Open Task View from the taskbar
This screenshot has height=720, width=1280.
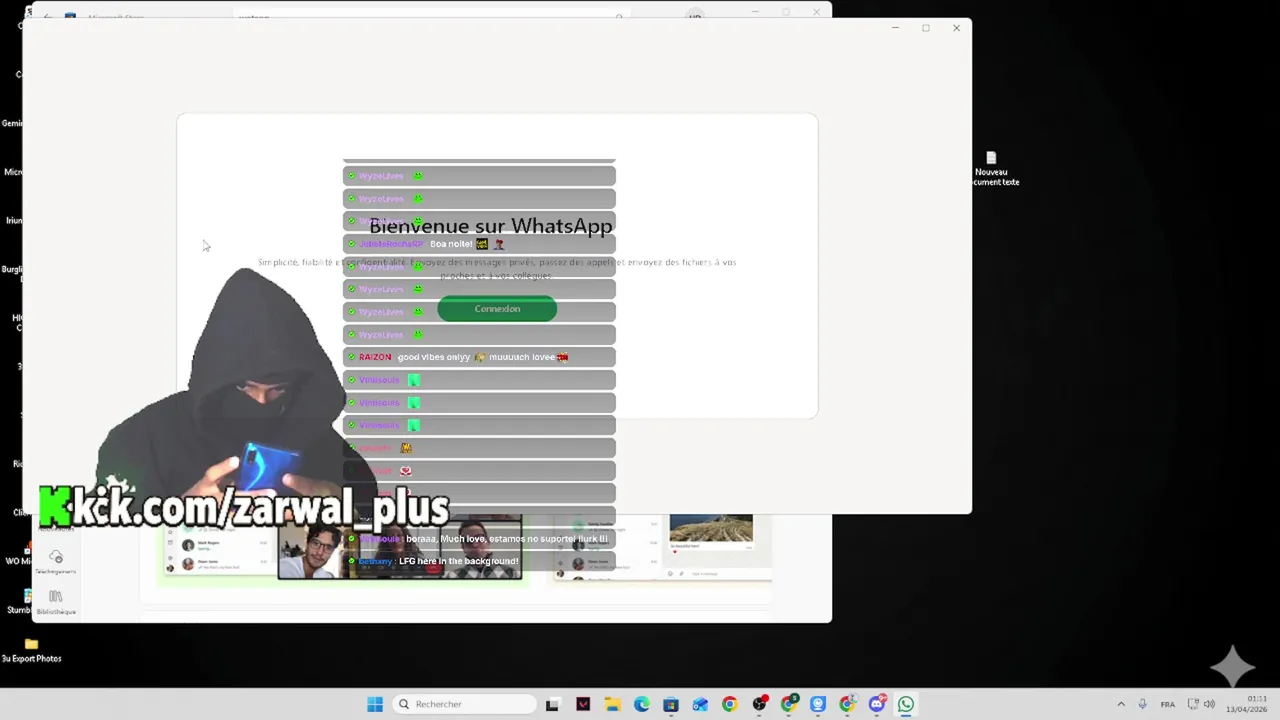[552, 704]
